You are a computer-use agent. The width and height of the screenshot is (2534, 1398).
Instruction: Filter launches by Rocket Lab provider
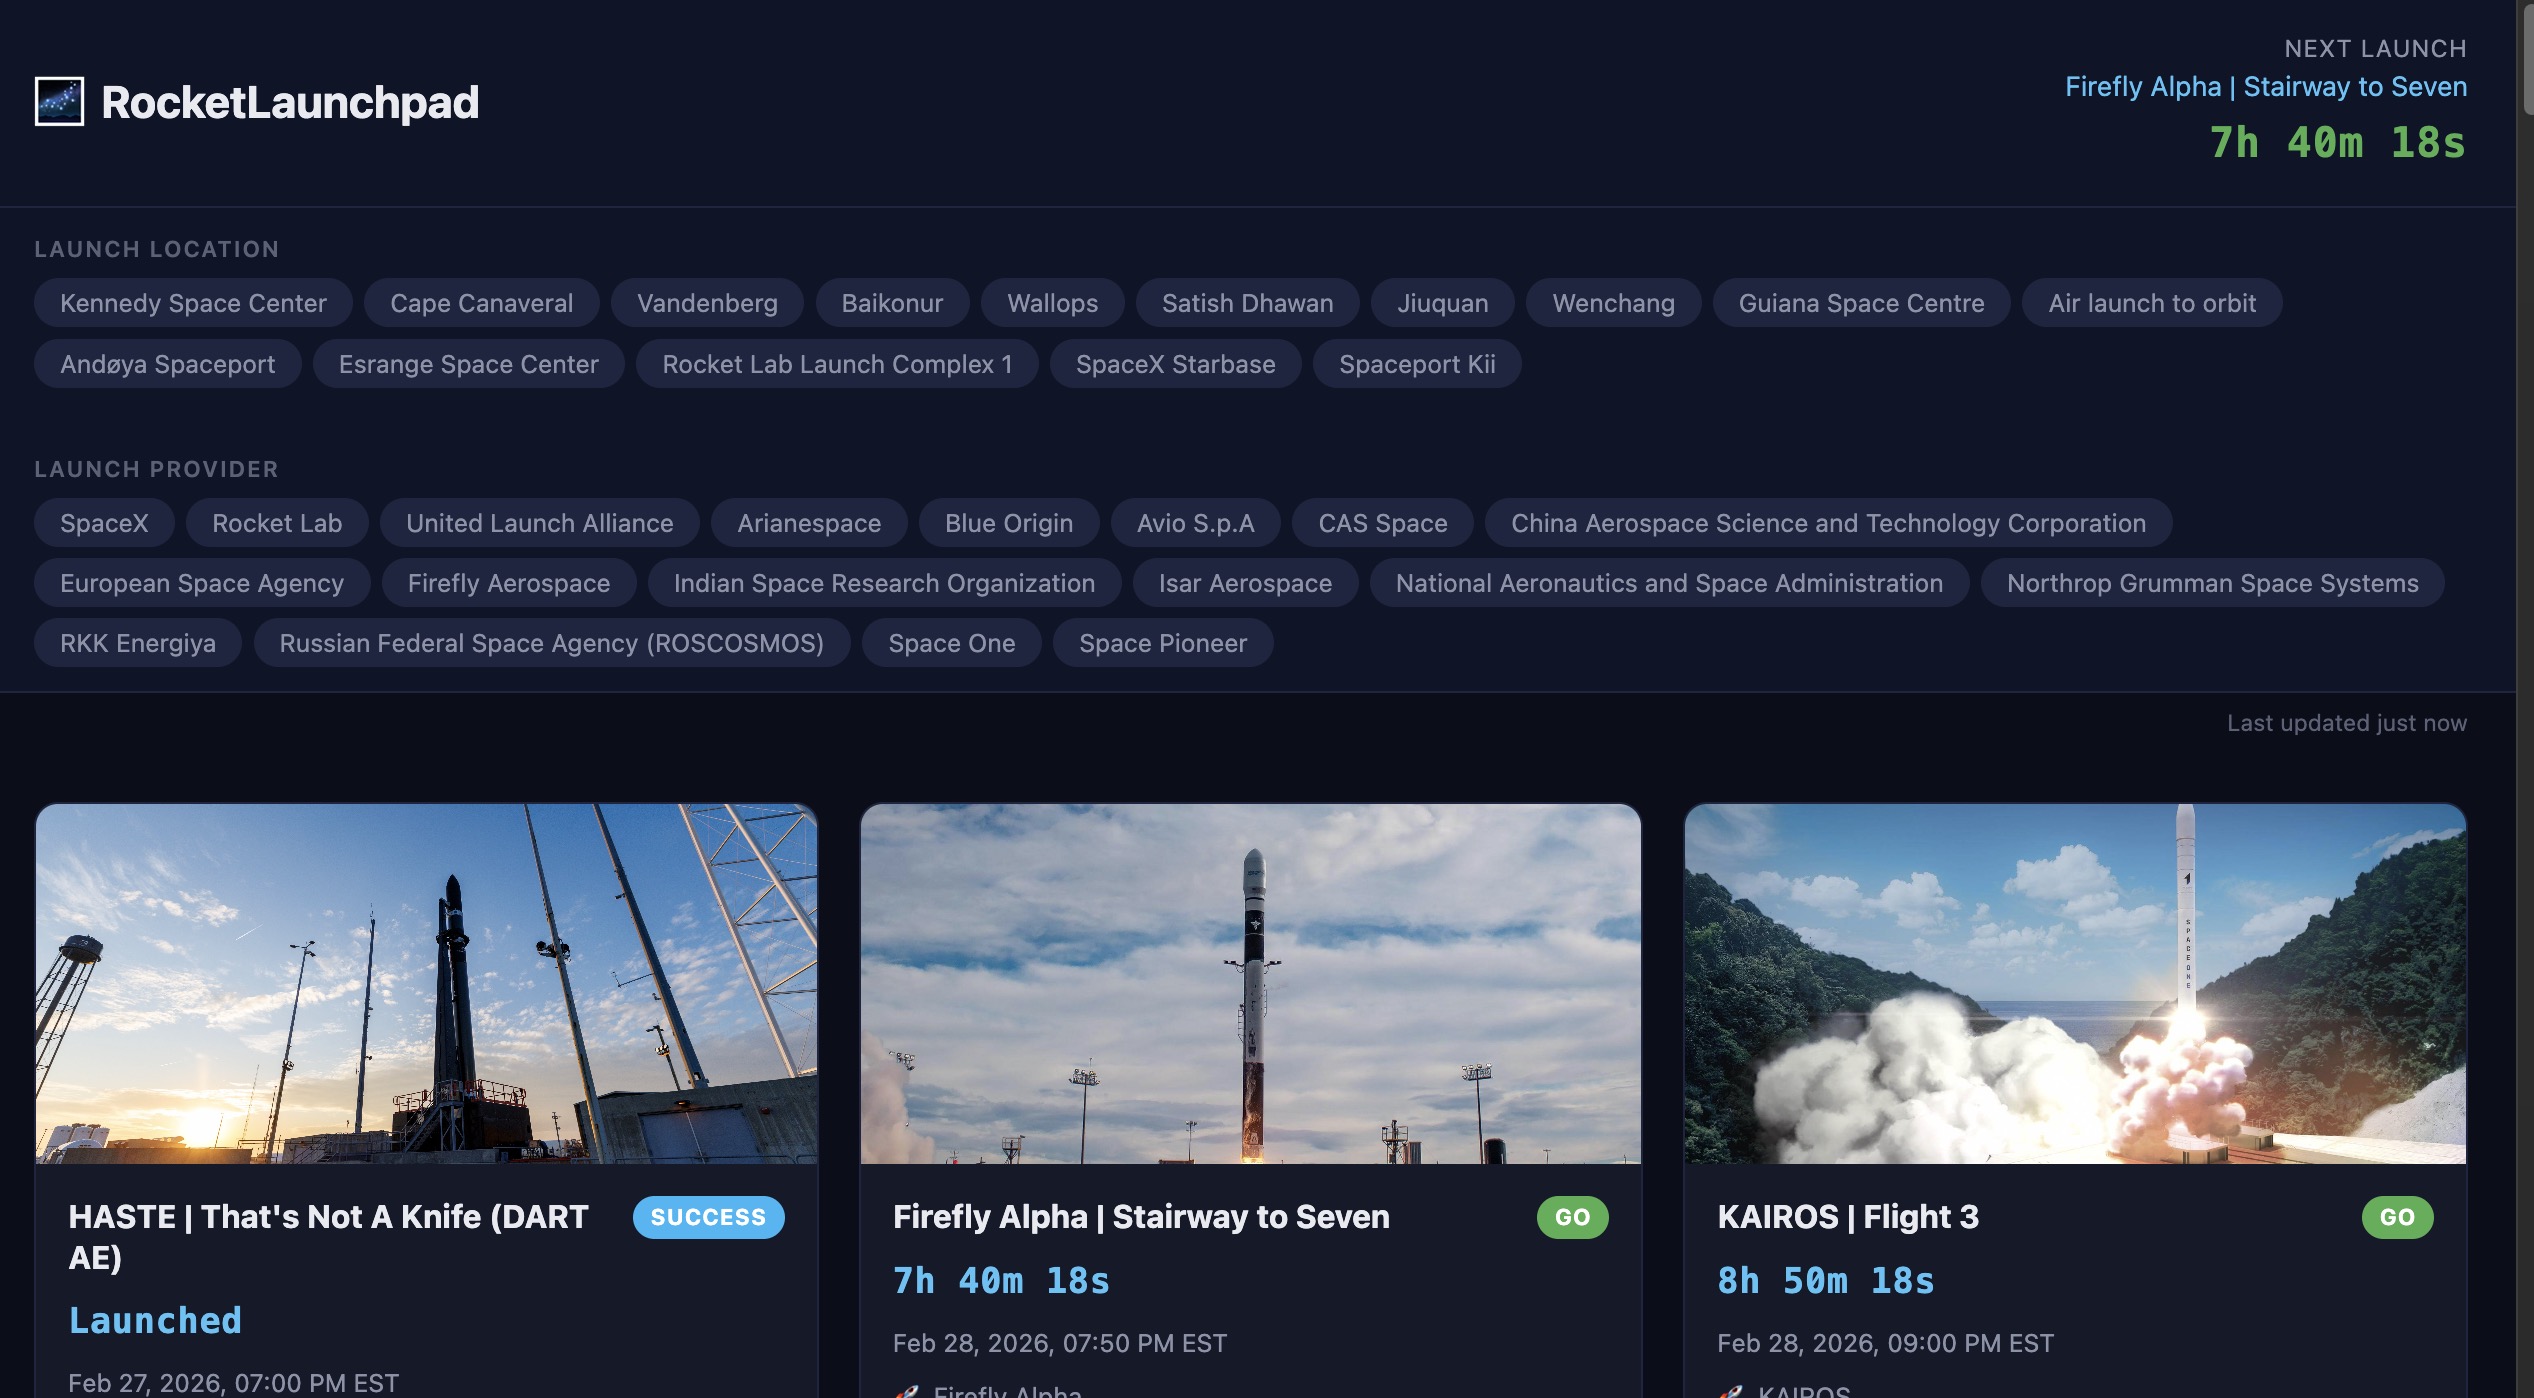277,523
